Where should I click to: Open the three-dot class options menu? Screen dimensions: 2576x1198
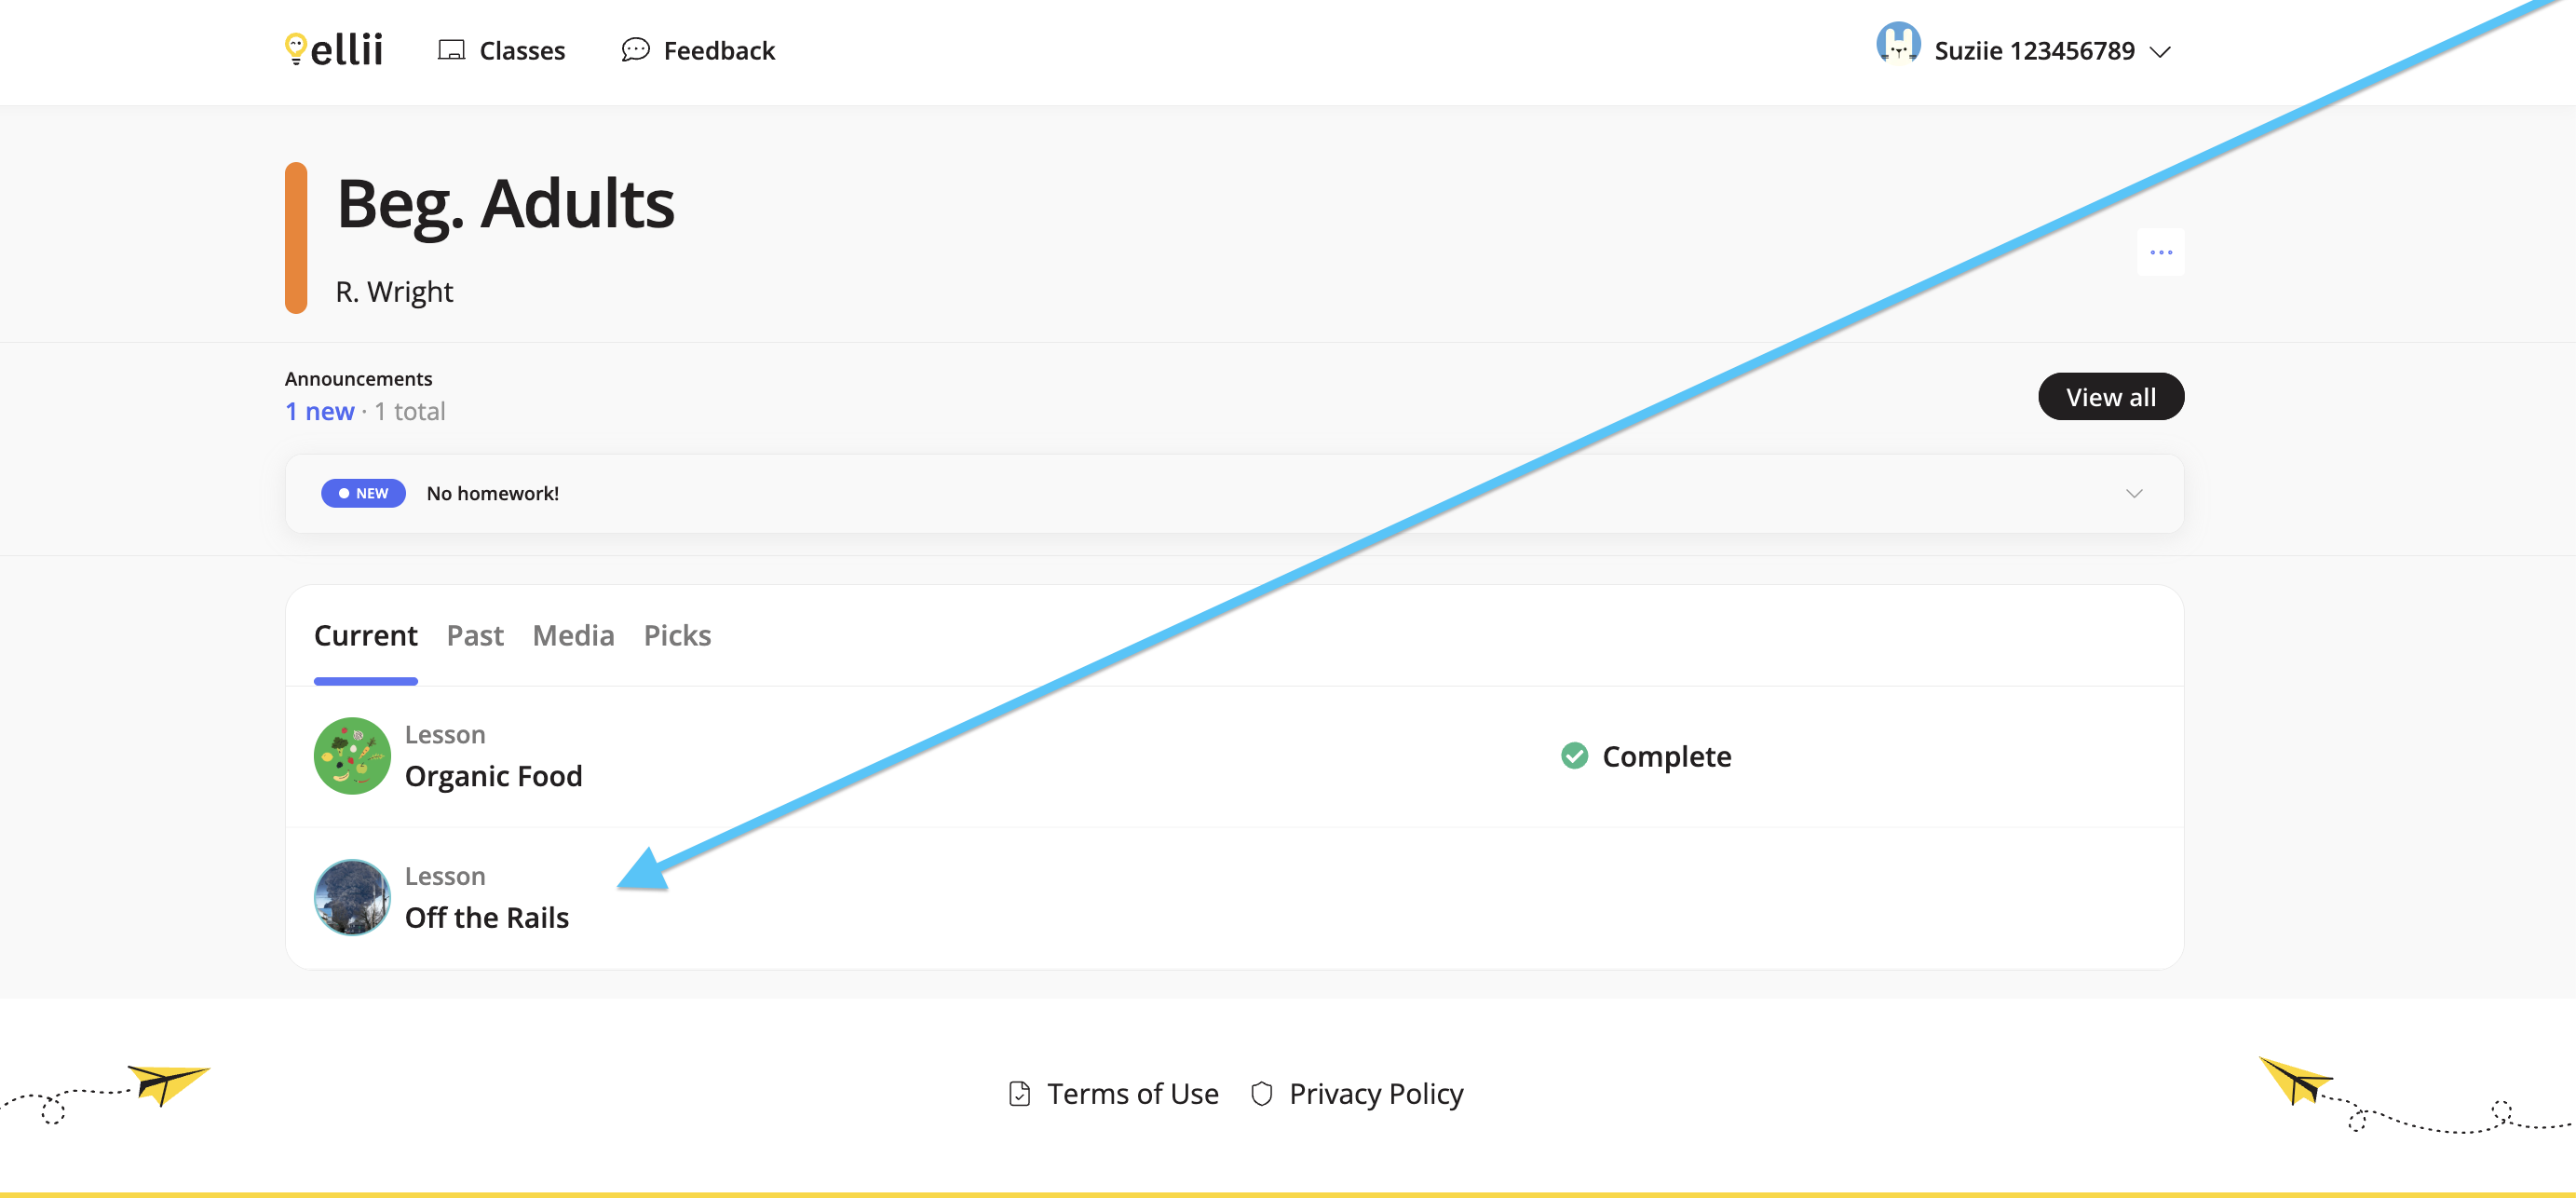point(2160,252)
